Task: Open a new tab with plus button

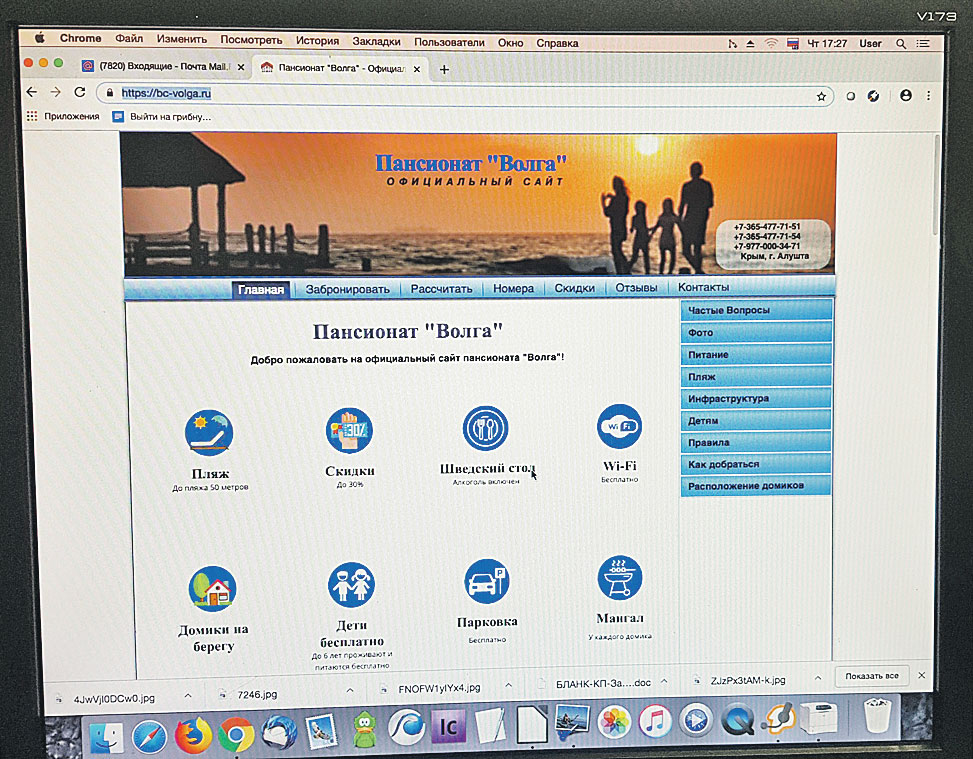Action: (445, 69)
